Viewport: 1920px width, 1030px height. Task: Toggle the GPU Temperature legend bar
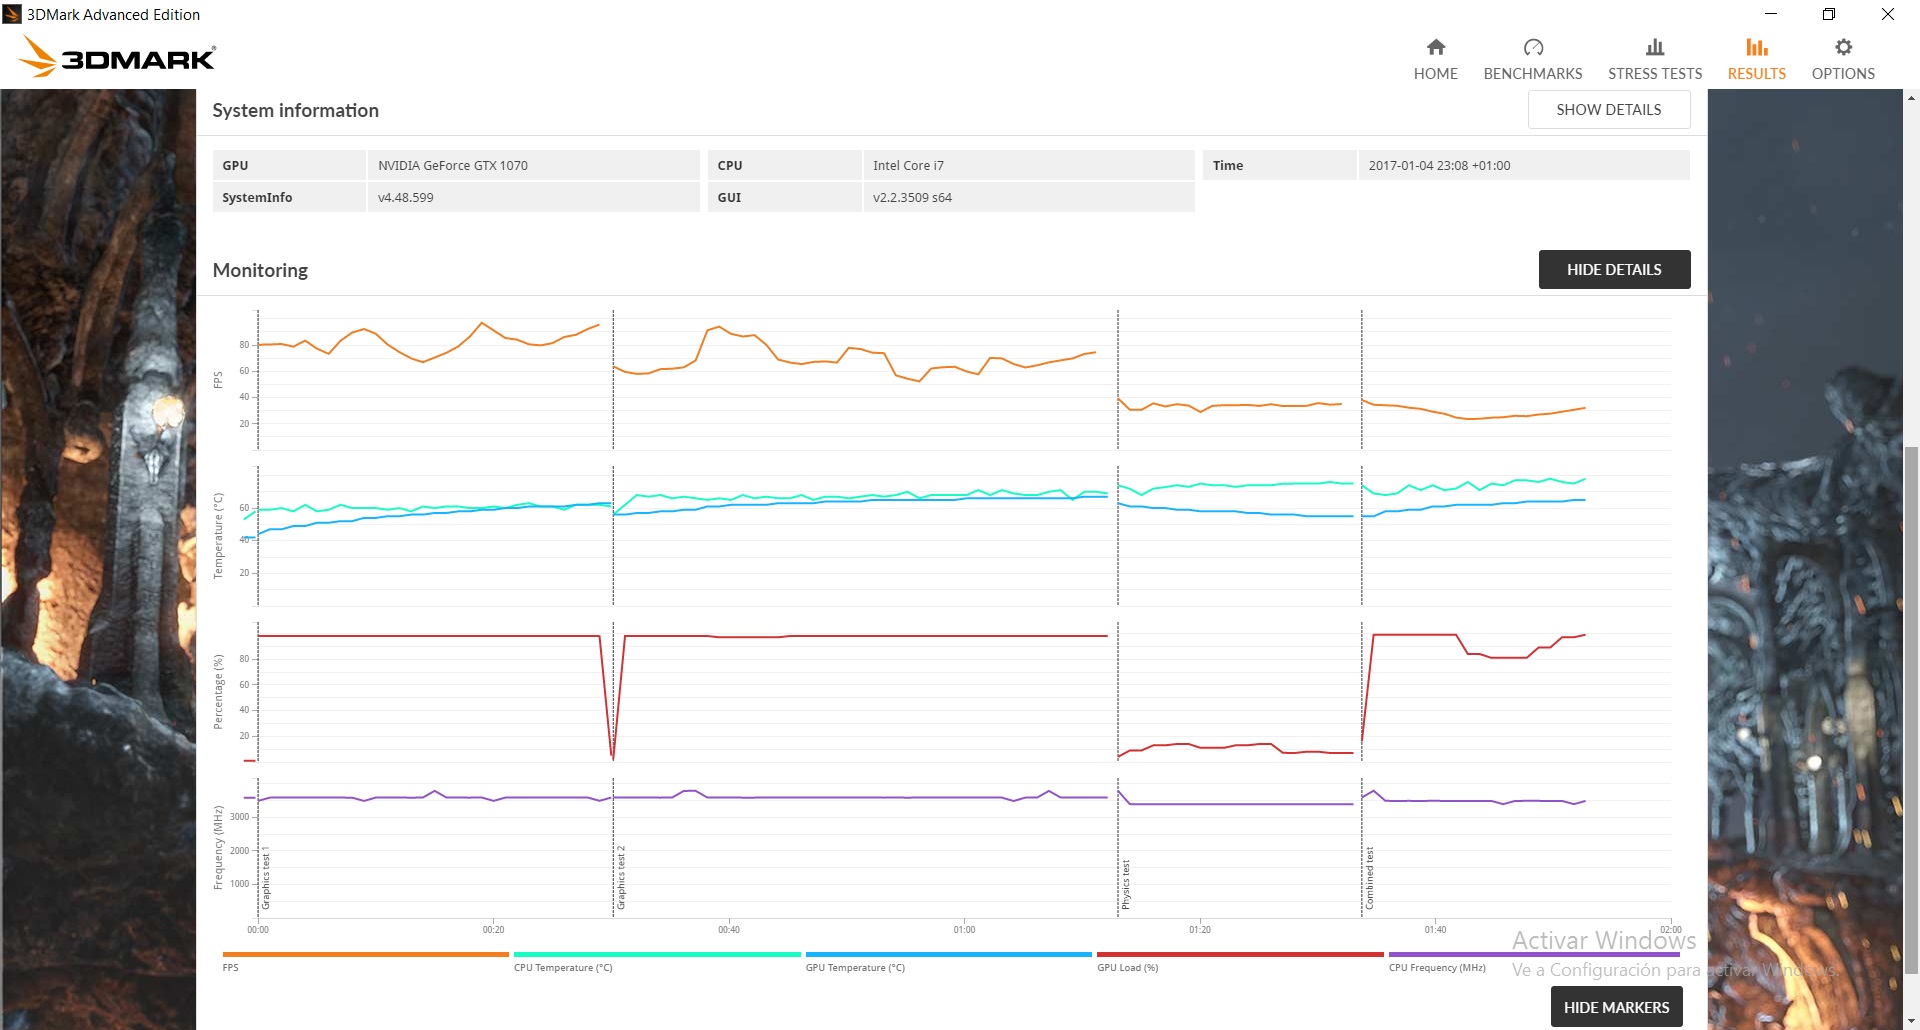click(948, 954)
